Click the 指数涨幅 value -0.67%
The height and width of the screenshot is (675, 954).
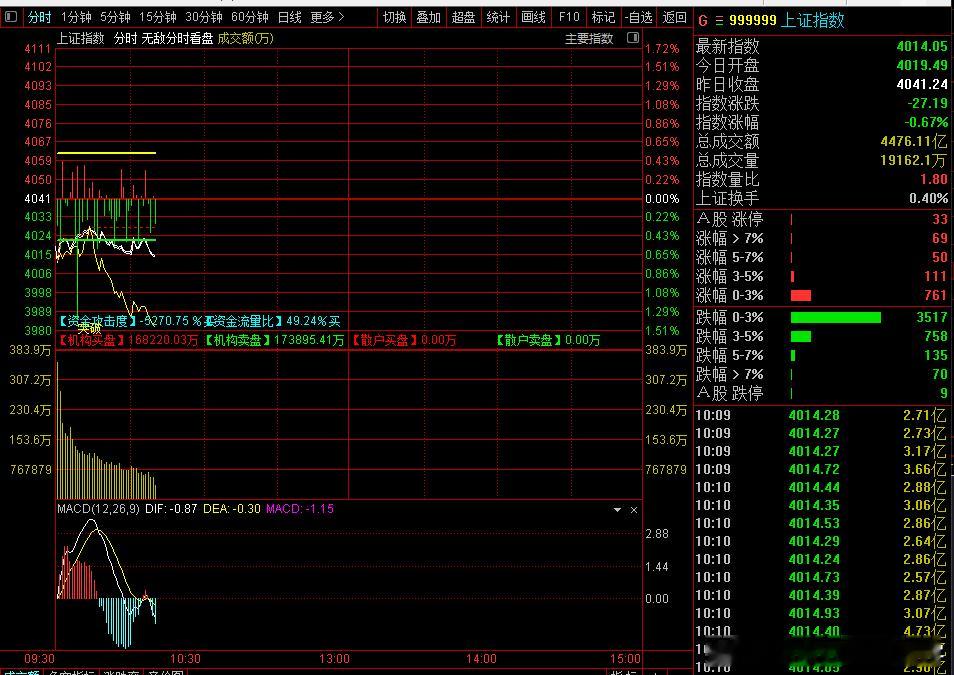(925, 122)
